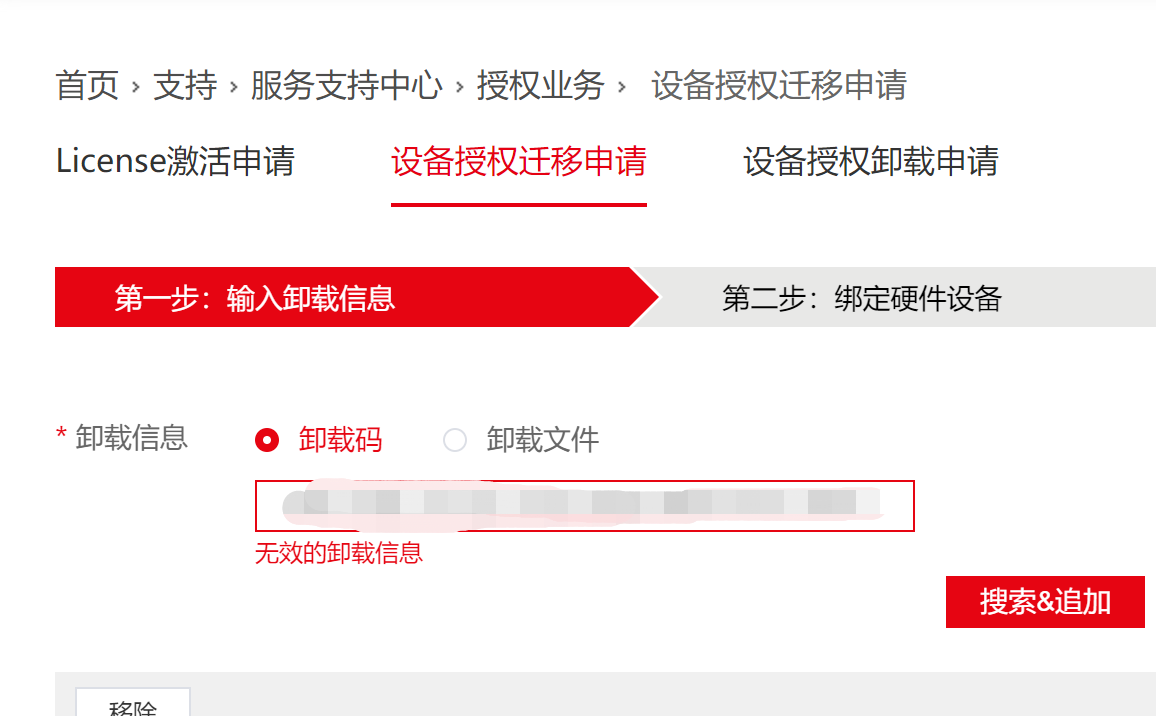Switch to the License激活申请 tab
This screenshot has height=716, width=1156.
click(175, 161)
